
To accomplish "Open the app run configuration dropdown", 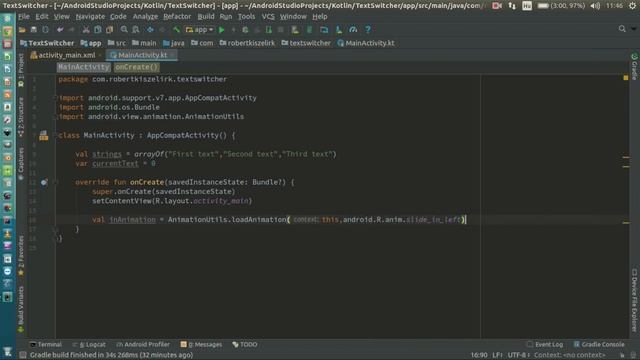I will pyautogui.click(x=199, y=30).
